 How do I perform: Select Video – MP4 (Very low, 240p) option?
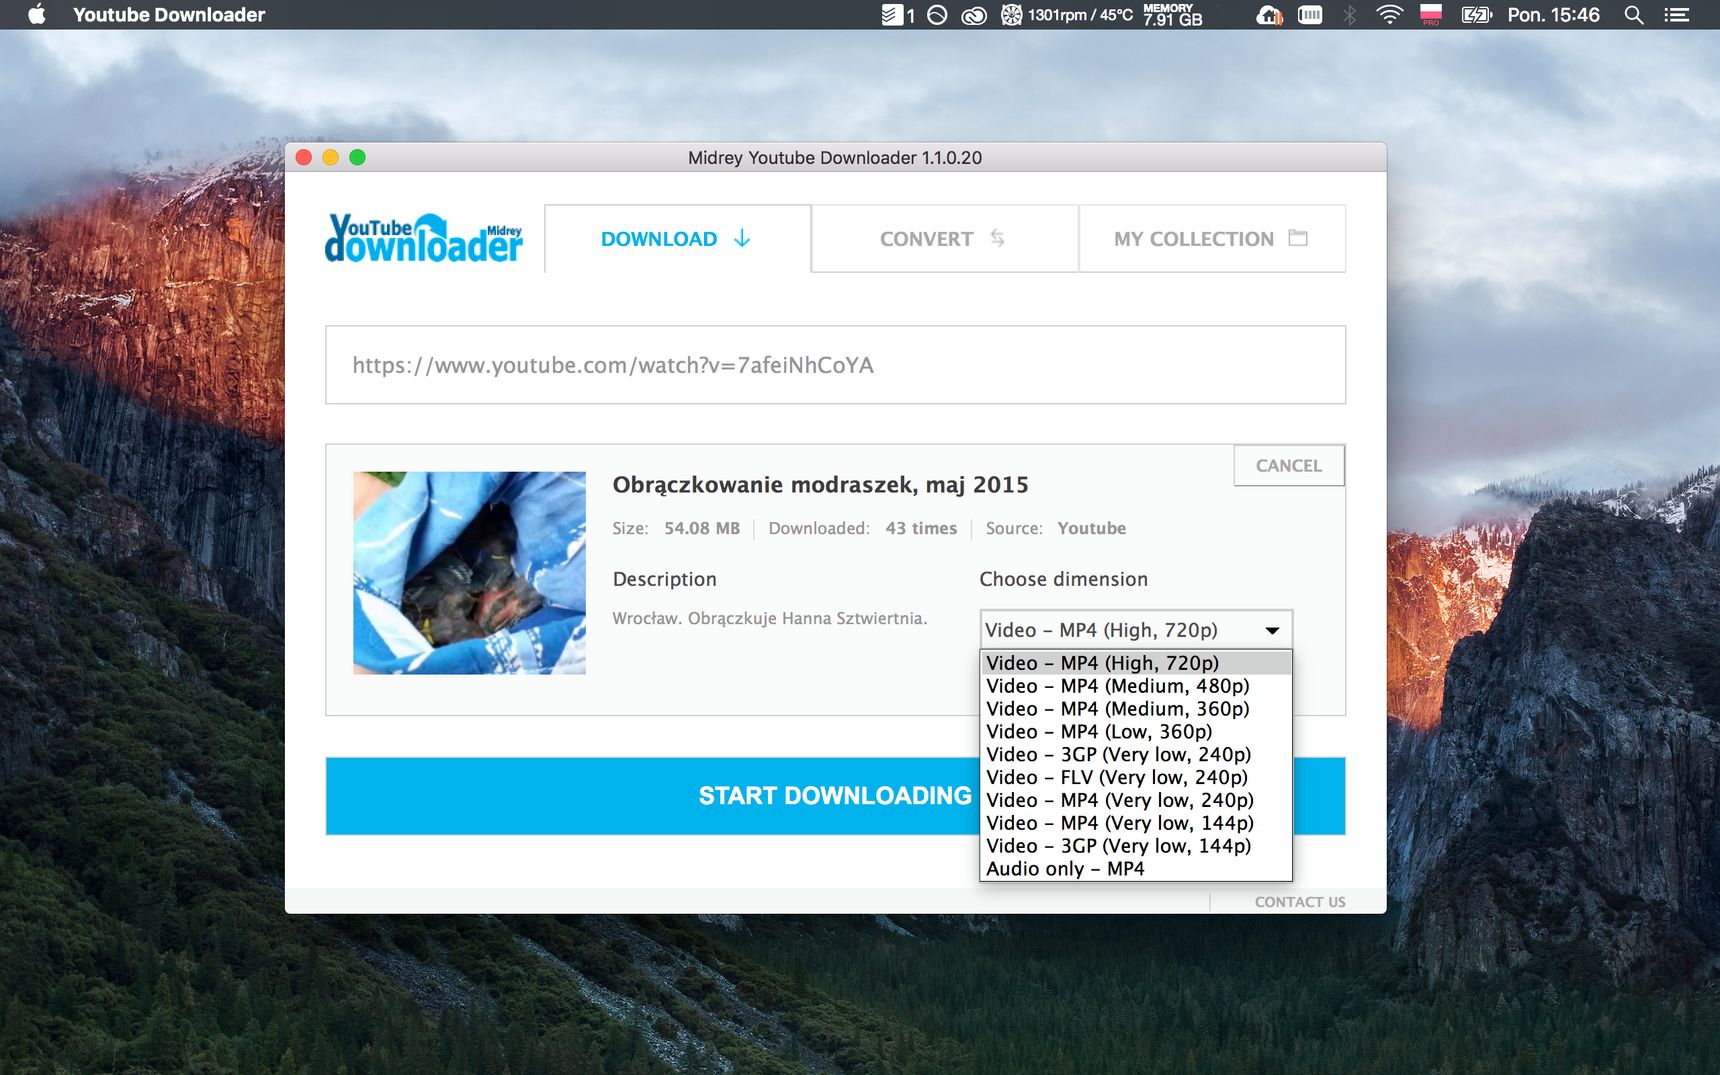click(1136, 800)
